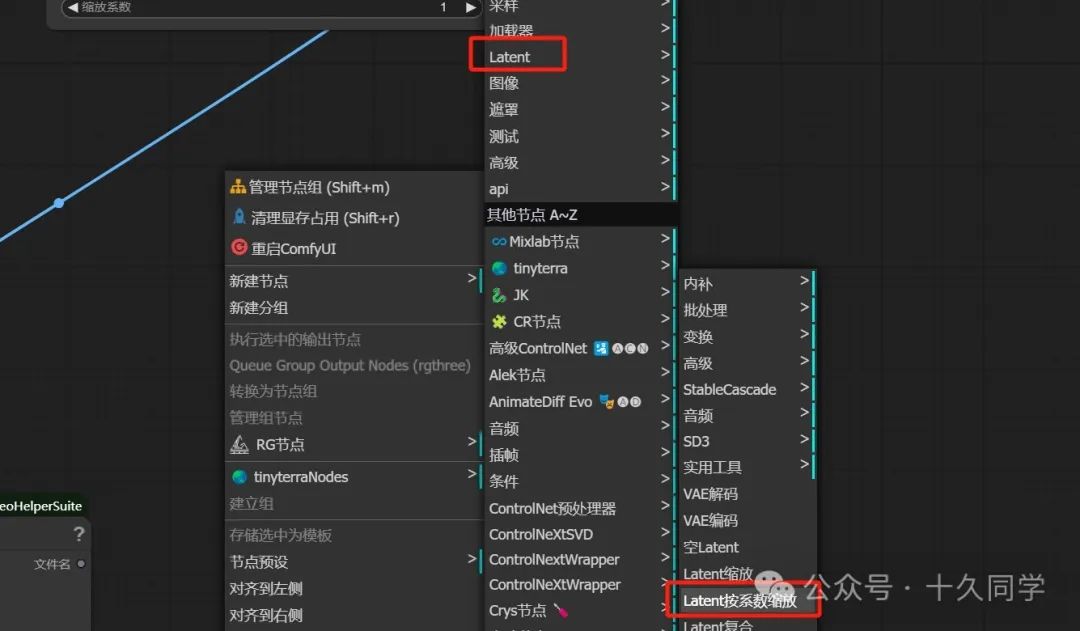Open the 实用工具 Latent submenu

[x=747, y=468]
